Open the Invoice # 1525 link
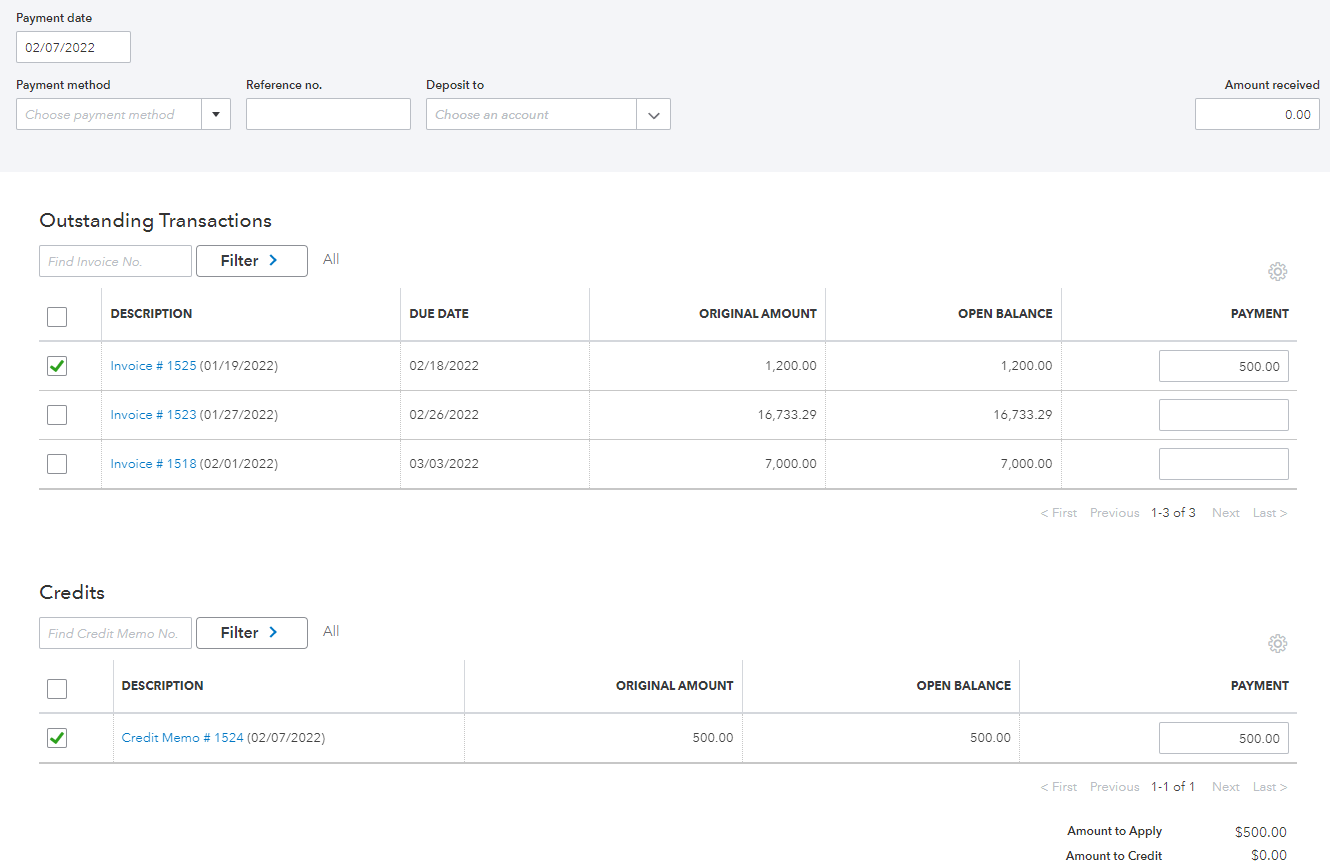 pos(153,366)
